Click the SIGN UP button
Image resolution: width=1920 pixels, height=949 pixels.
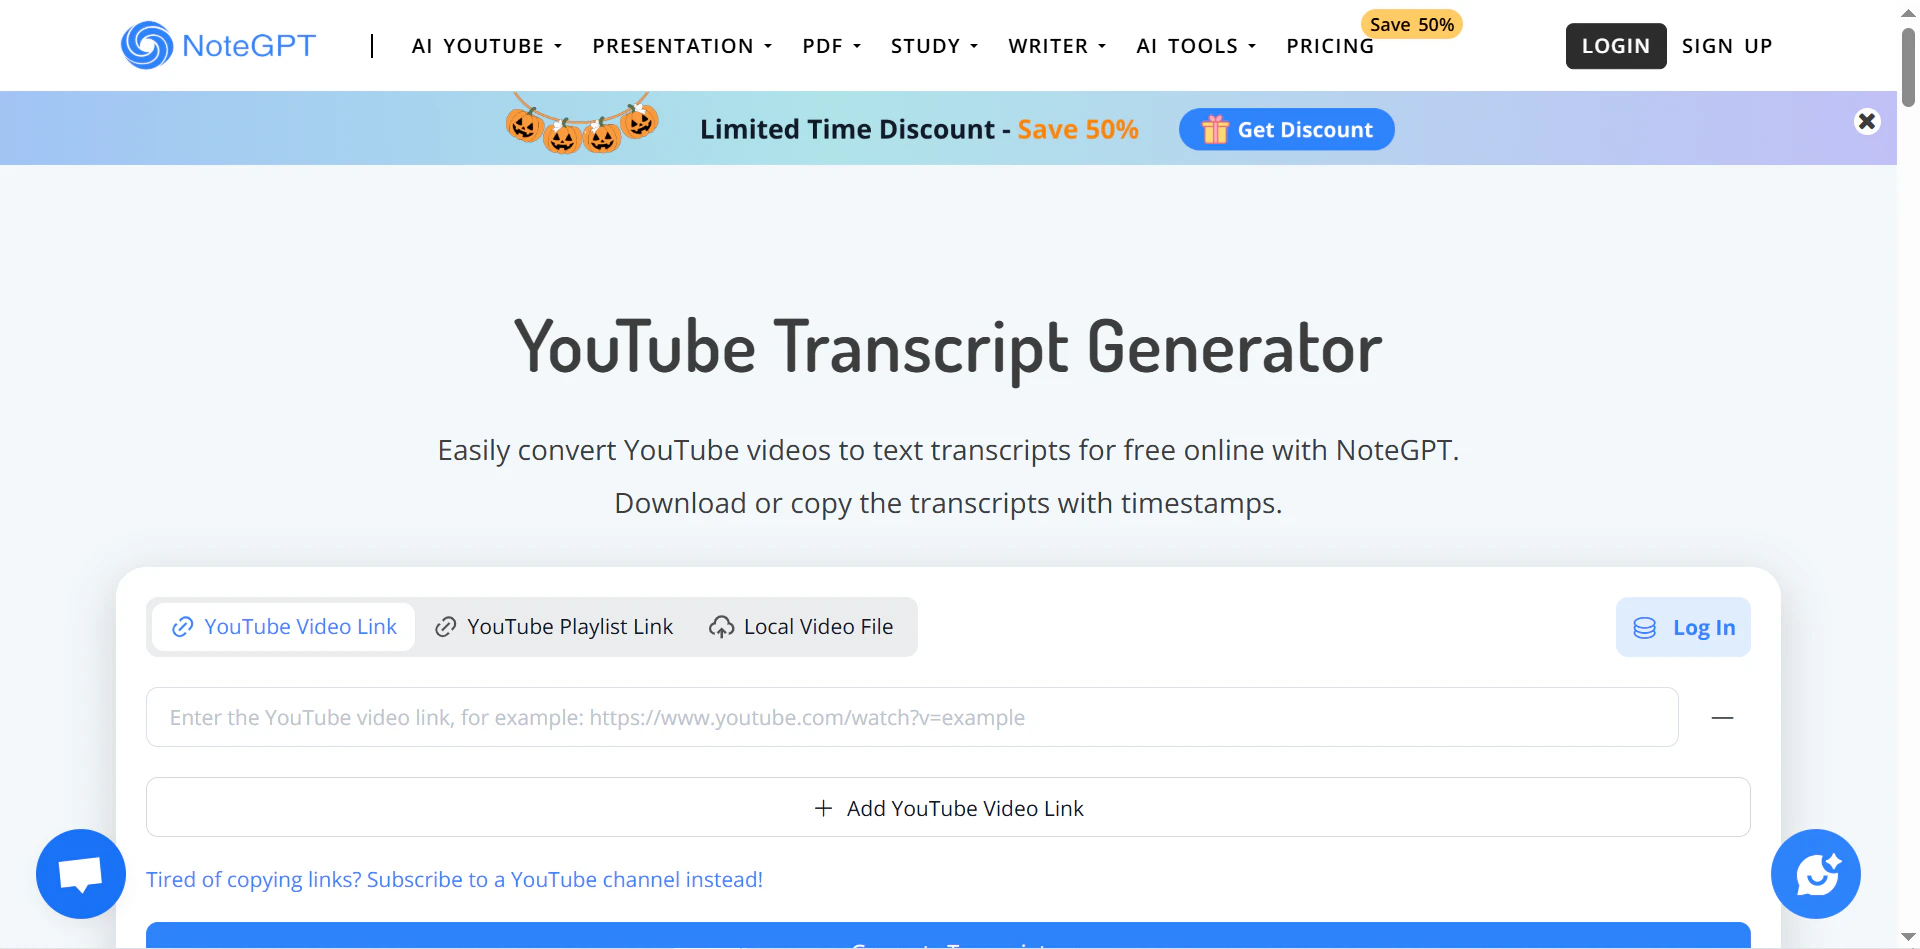point(1727,46)
